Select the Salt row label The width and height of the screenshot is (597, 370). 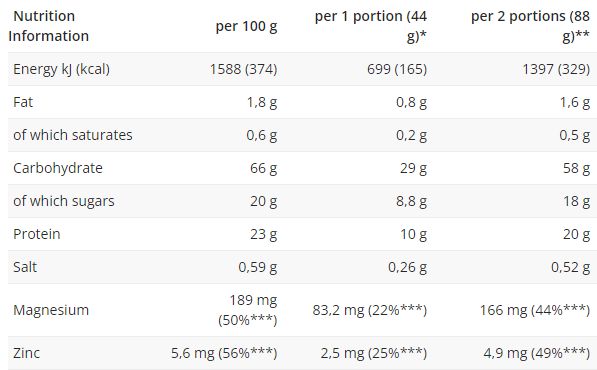[x=25, y=267]
